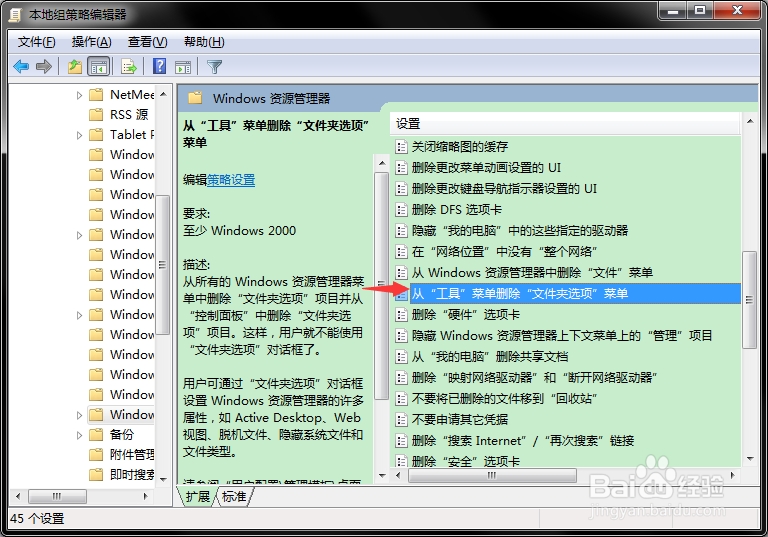Expand the Tablet tree node
Viewport: 768px width, 537px height.
tap(79, 135)
